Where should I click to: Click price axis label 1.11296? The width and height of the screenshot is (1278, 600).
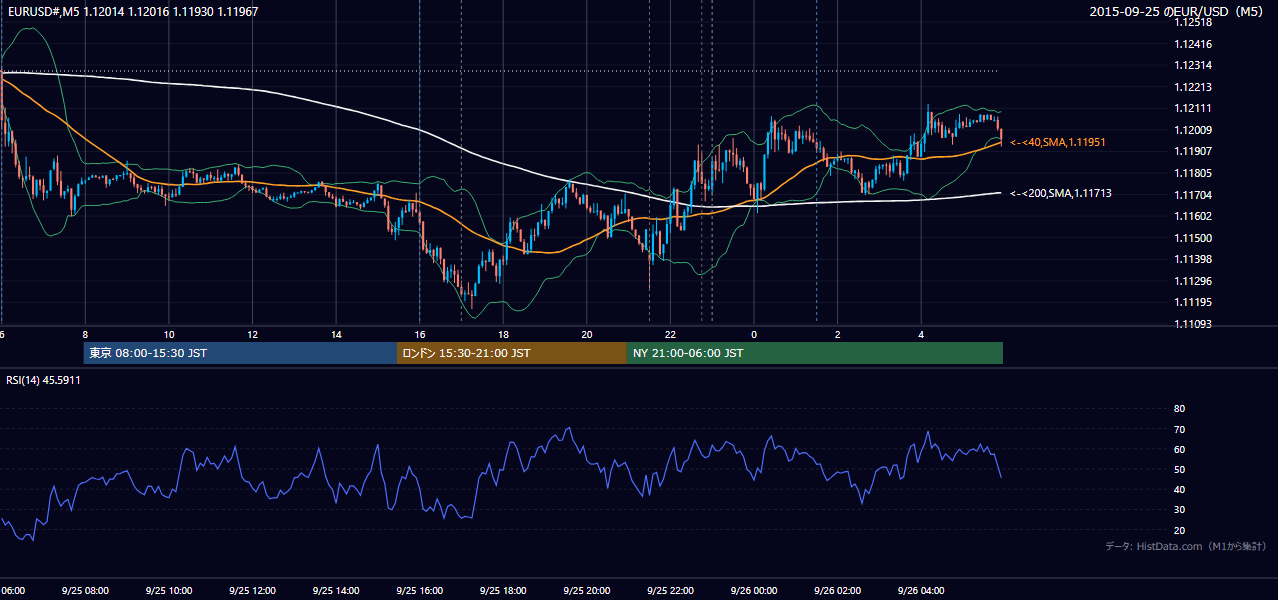click(x=1194, y=281)
